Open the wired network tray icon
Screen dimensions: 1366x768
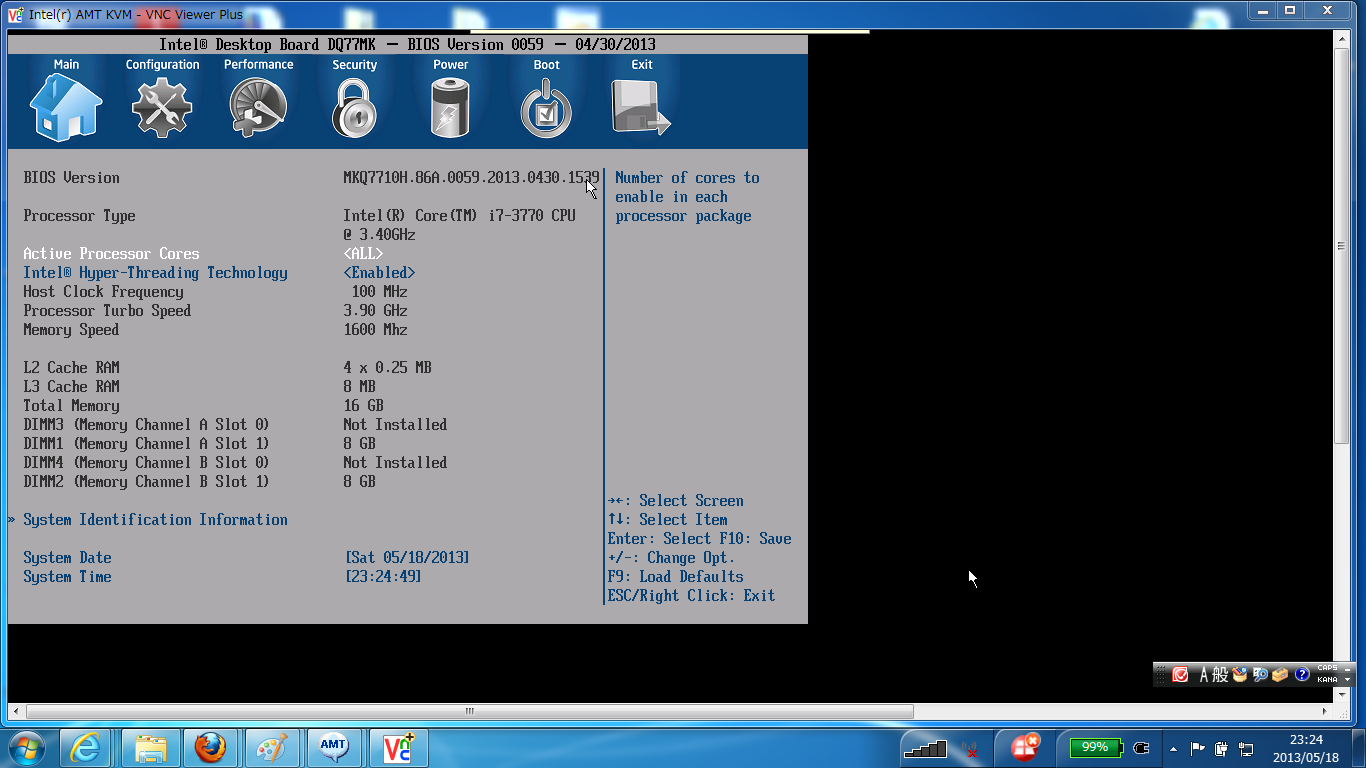[1246, 748]
